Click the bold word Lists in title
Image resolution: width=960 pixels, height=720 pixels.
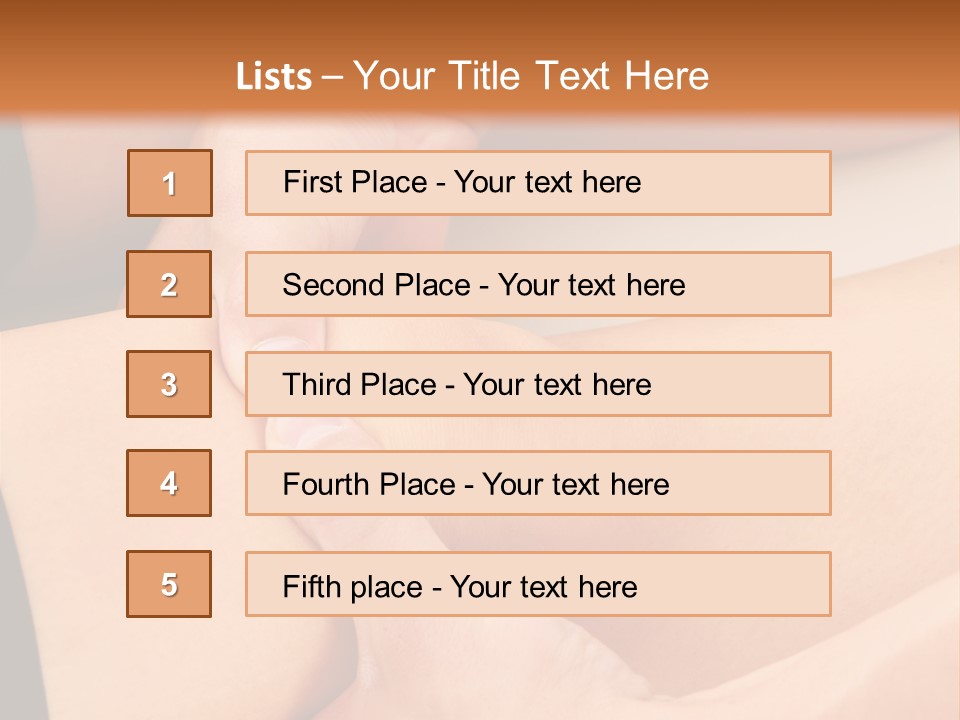coord(274,76)
